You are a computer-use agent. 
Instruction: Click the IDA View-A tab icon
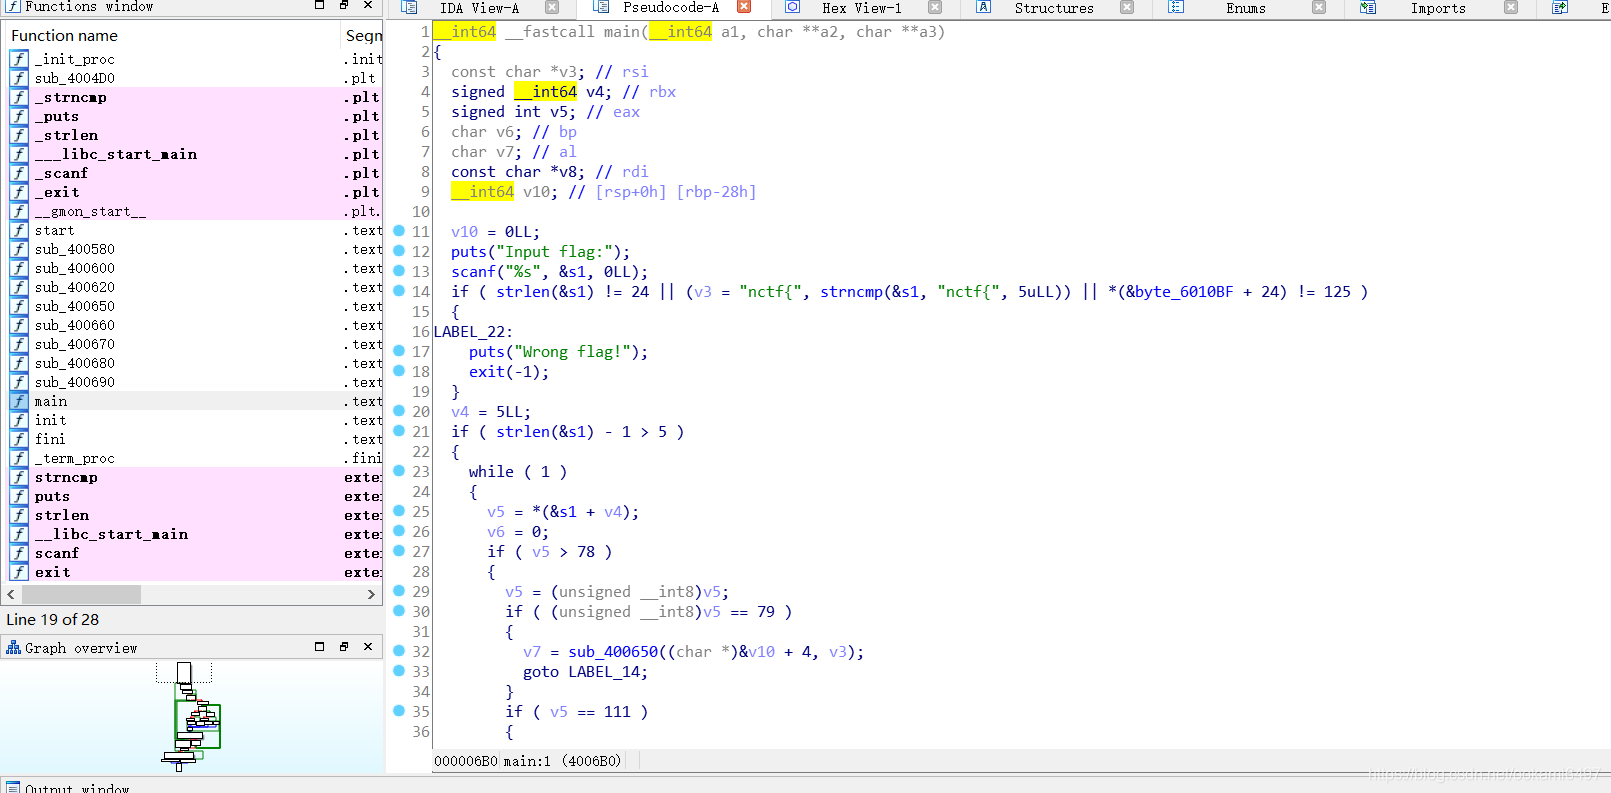point(409,7)
